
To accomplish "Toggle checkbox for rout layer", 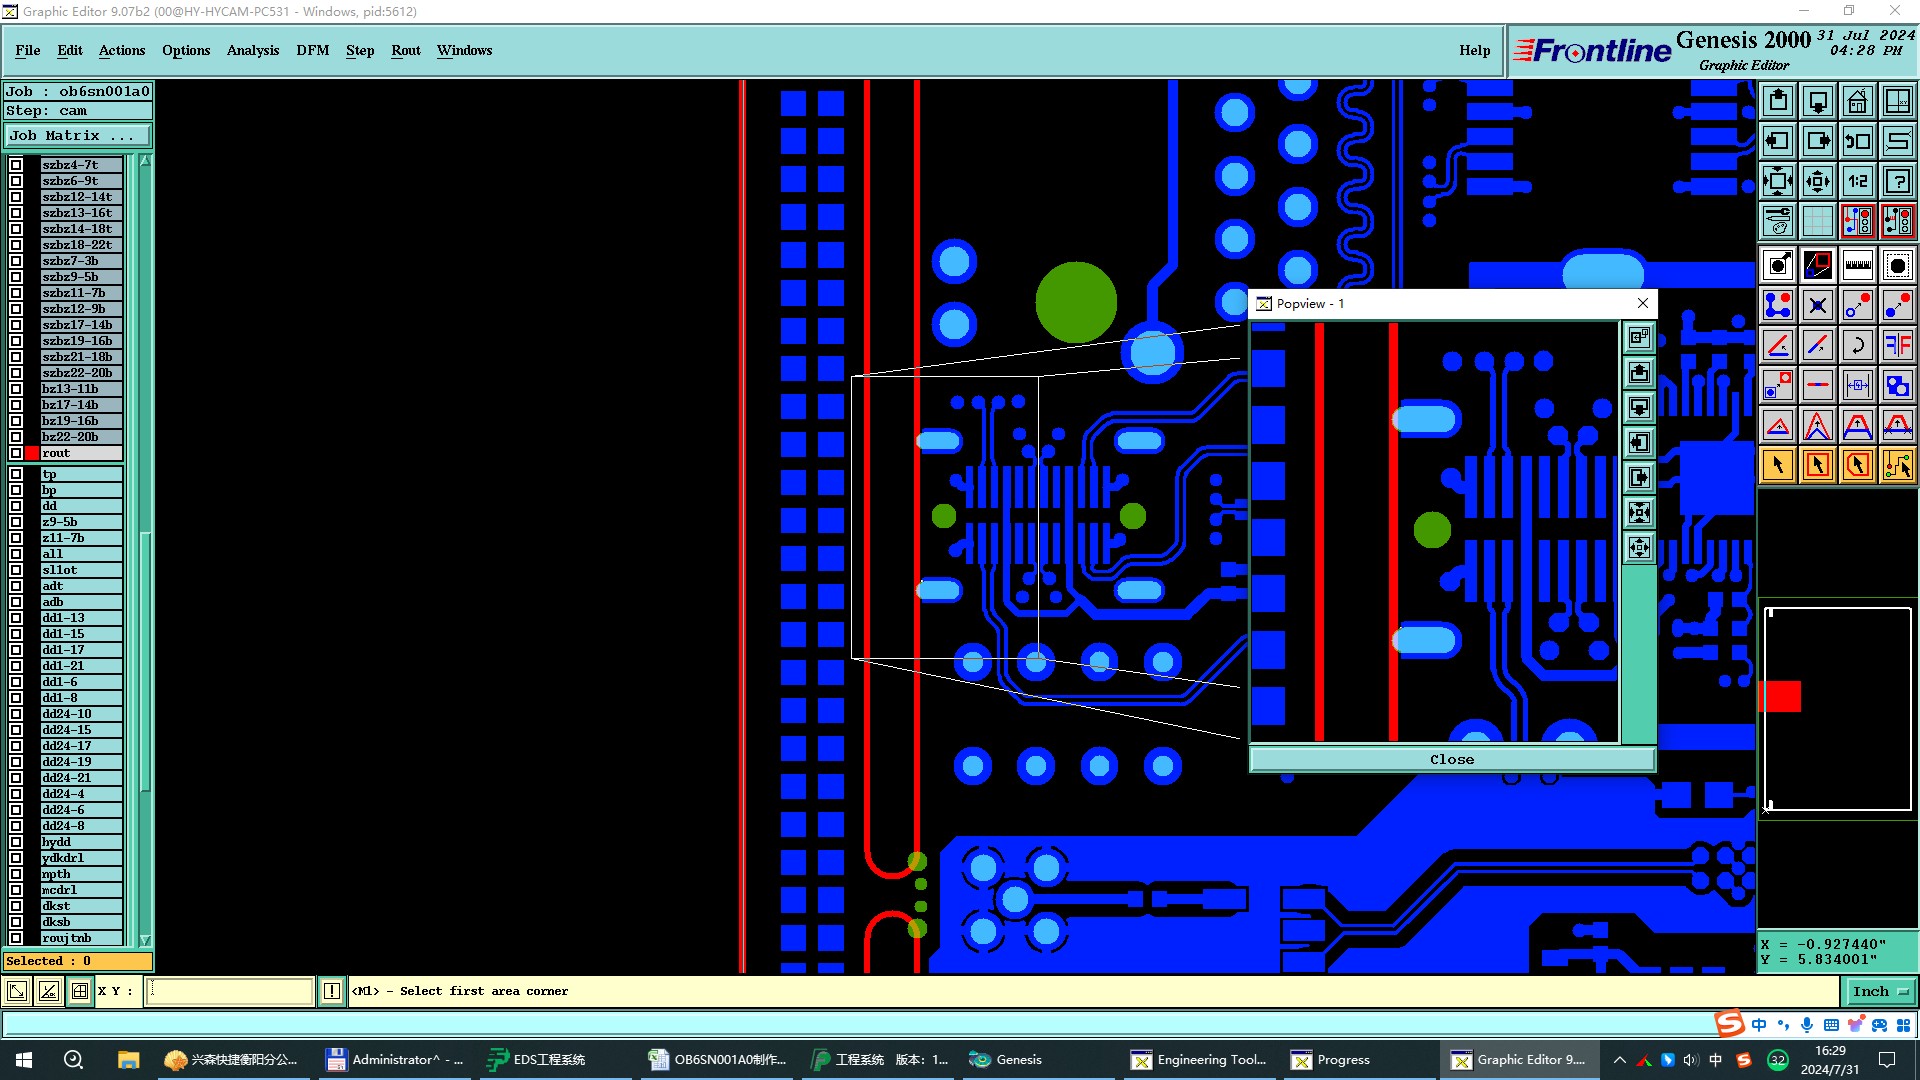I will point(16,453).
